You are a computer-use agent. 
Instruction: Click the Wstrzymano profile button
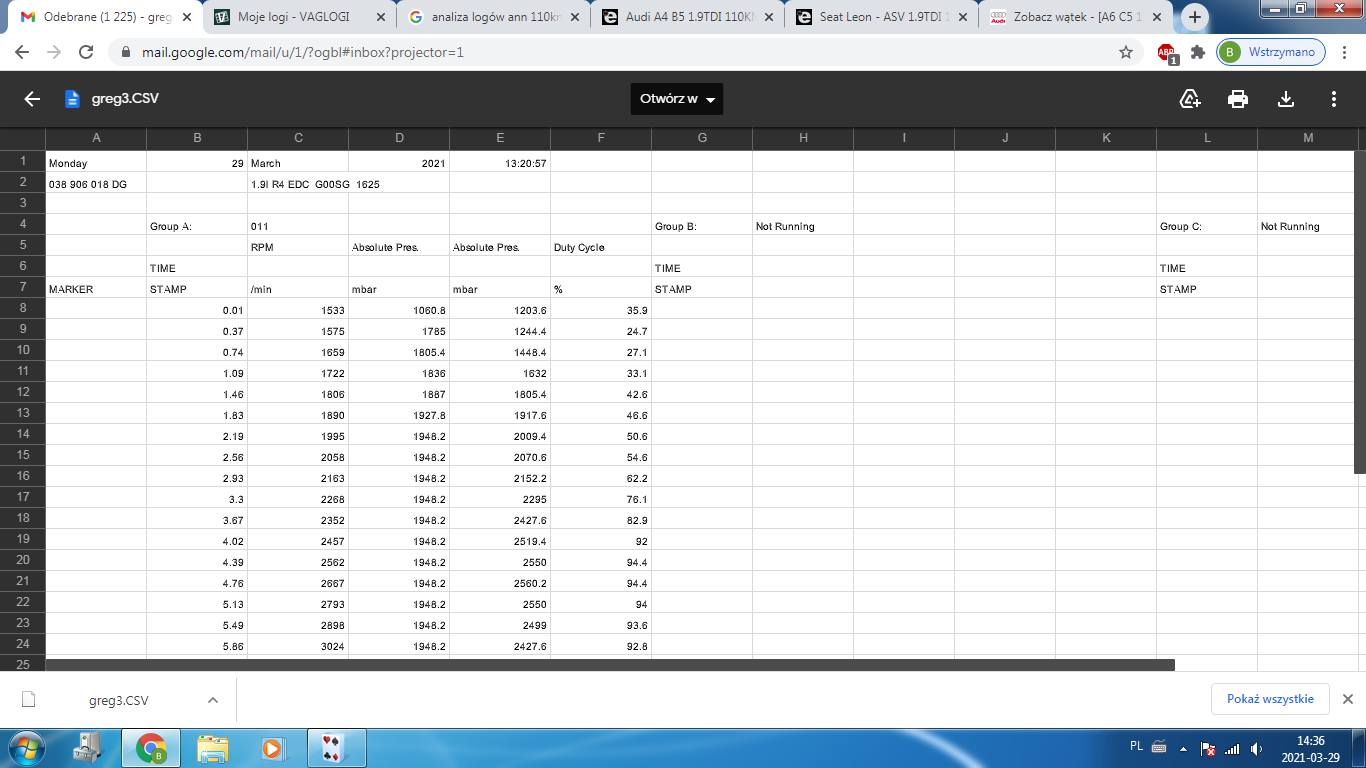click(1271, 52)
